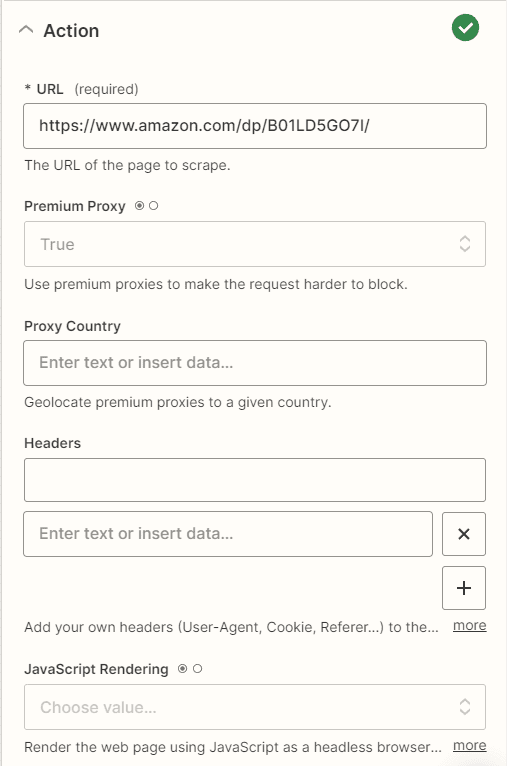Add a new header with plus button
The height and width of the screenshot is (766, 507).
pyautogui.click(x=464, y=588)
